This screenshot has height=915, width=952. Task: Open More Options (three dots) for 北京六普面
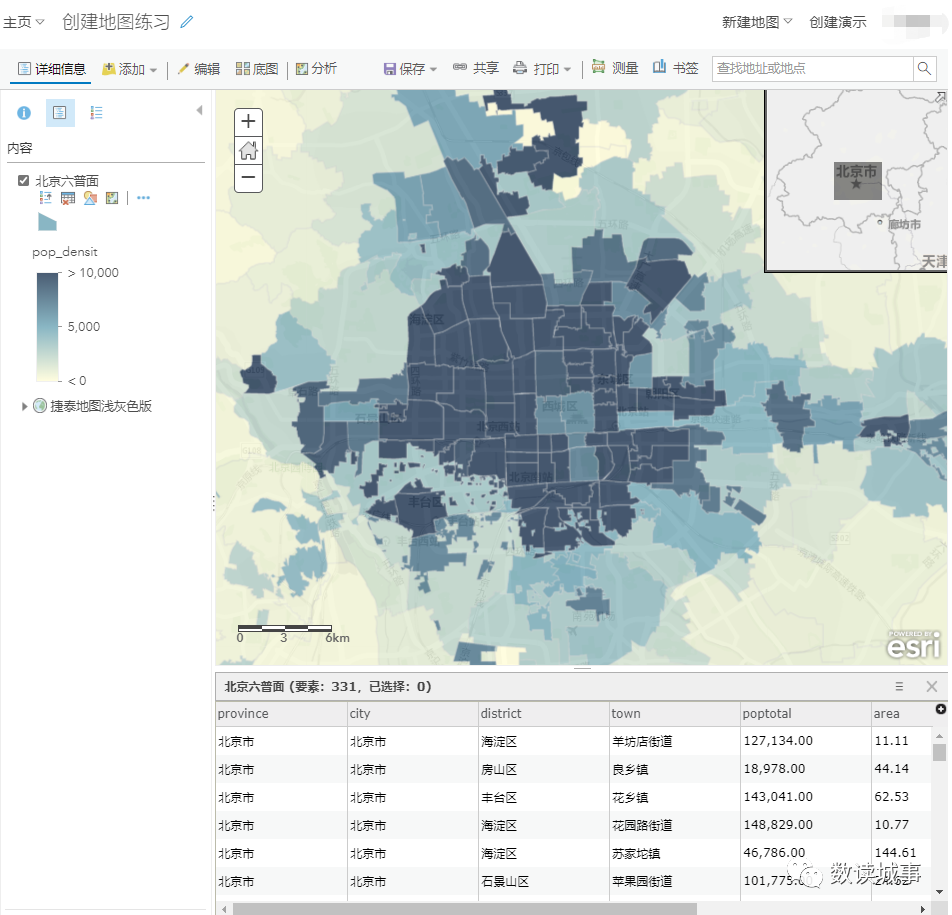click(143, 198)
